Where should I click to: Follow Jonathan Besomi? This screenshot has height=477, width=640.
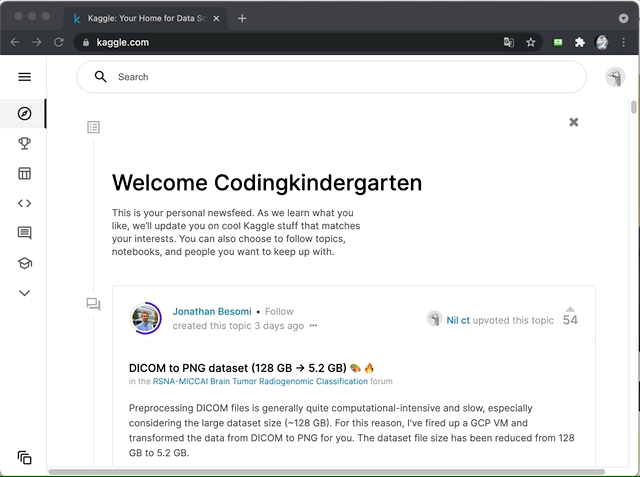click(279, 311)
